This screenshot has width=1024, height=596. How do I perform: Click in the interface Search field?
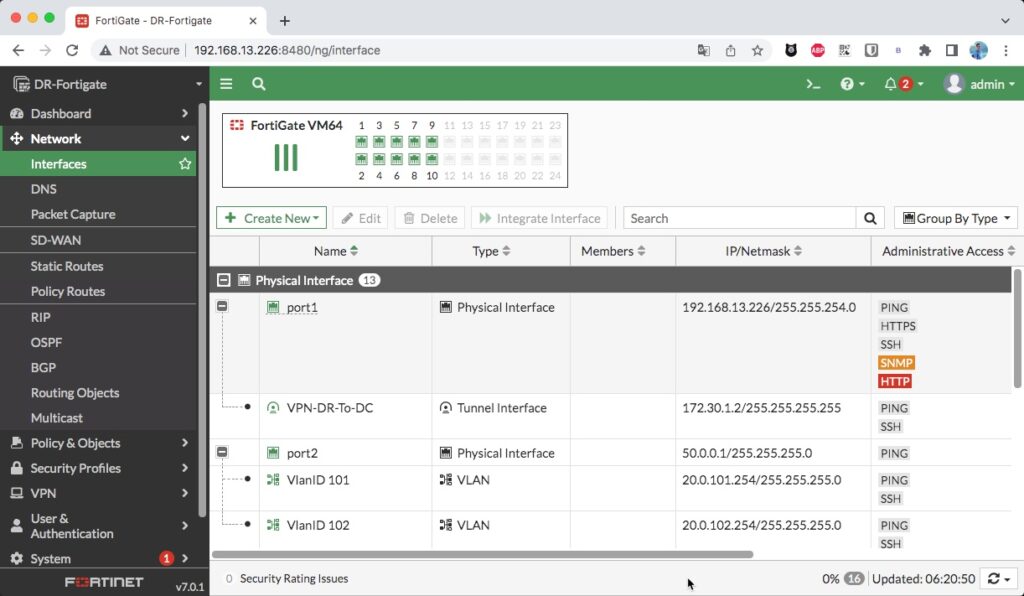(x=739, y=218)
